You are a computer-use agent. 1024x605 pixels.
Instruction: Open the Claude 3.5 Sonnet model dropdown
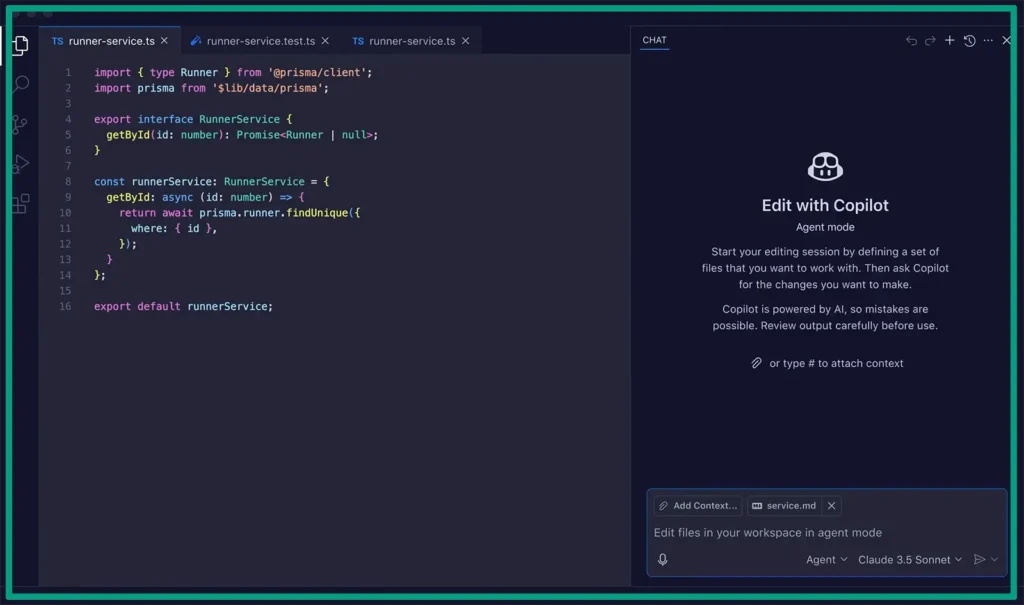coord(909,559)
